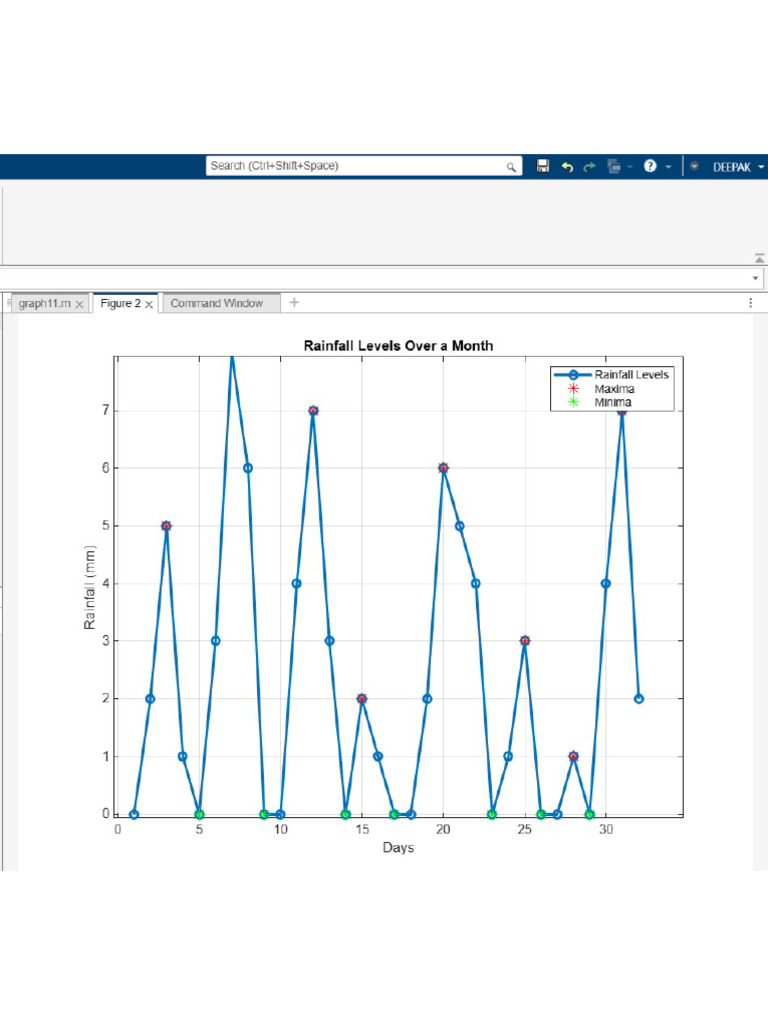Collapse the toolstrip using the minimize arrow

point(759,257)
